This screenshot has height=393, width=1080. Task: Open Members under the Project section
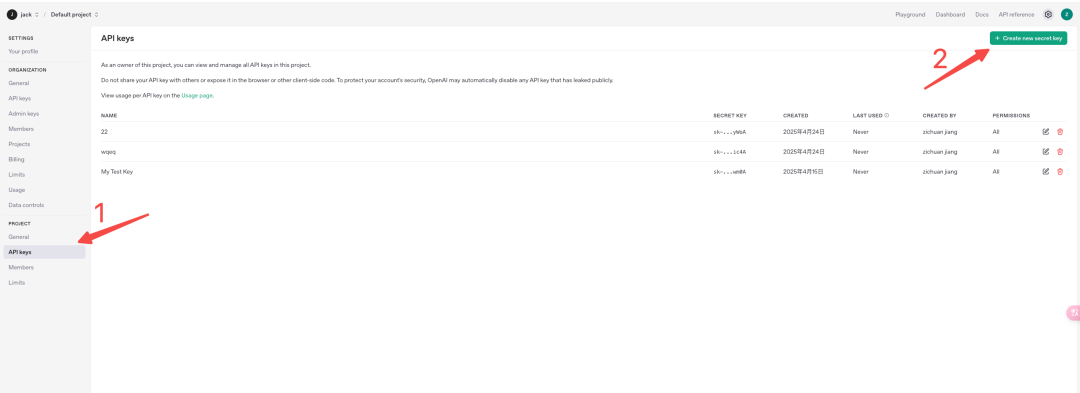[21, 267]
